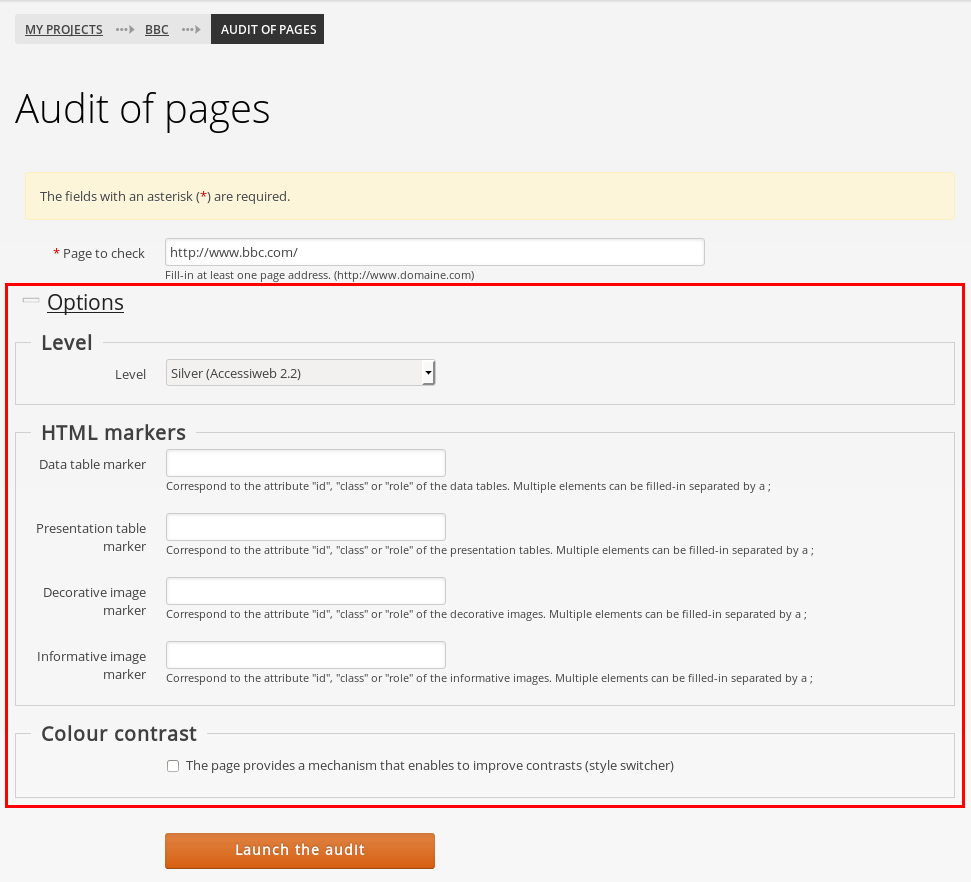Select the Audit of Pages breadcrumb
The height and width of the screenshot is (882, 971).
tap(268, 29)
